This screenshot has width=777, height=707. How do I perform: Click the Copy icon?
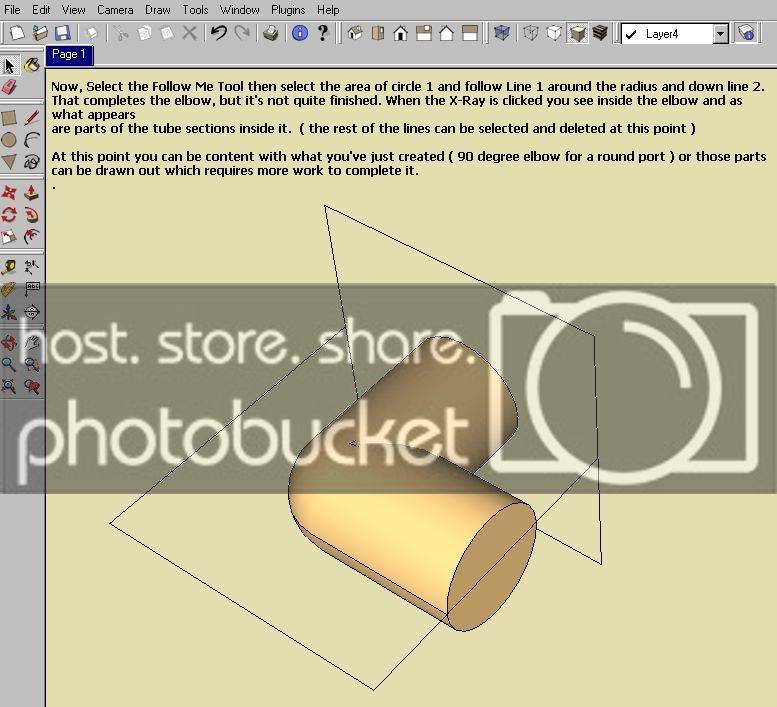[x=144, y=33]
